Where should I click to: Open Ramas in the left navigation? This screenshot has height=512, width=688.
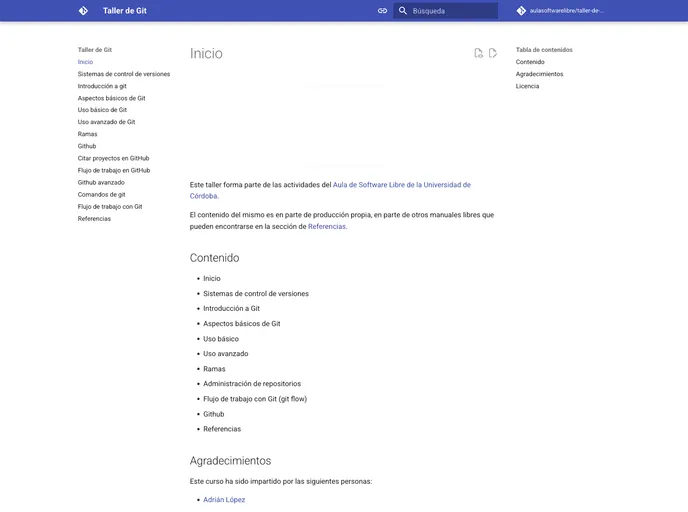(87, 134)
